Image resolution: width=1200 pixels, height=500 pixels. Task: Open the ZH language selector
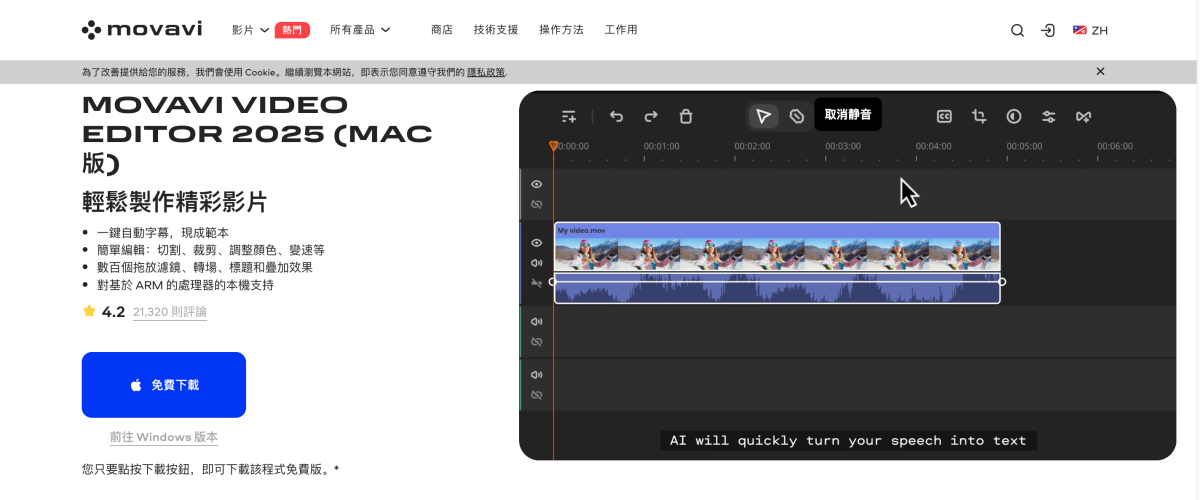click(1091, 30)
